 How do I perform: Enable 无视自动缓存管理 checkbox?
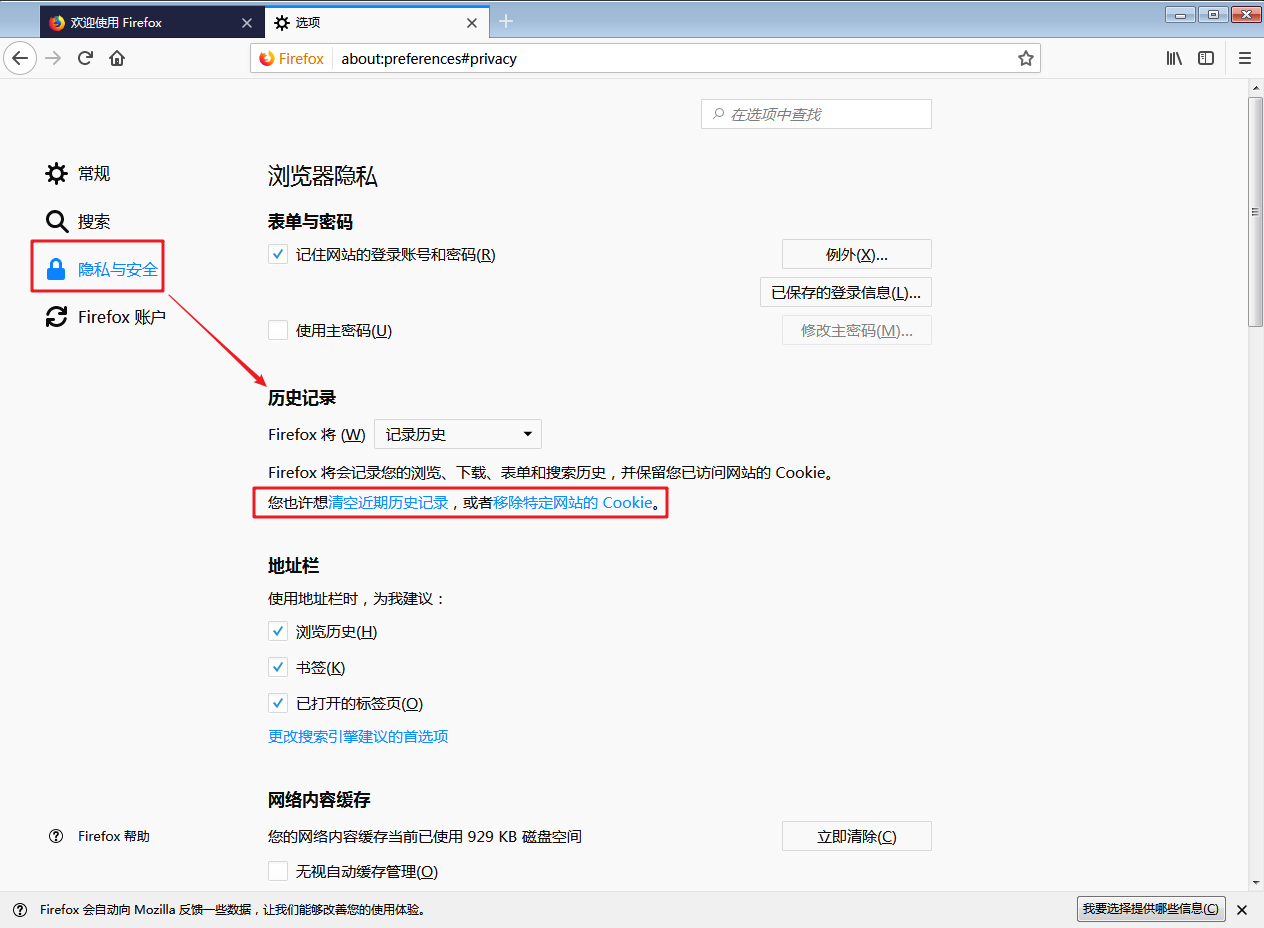click(278, 871)
